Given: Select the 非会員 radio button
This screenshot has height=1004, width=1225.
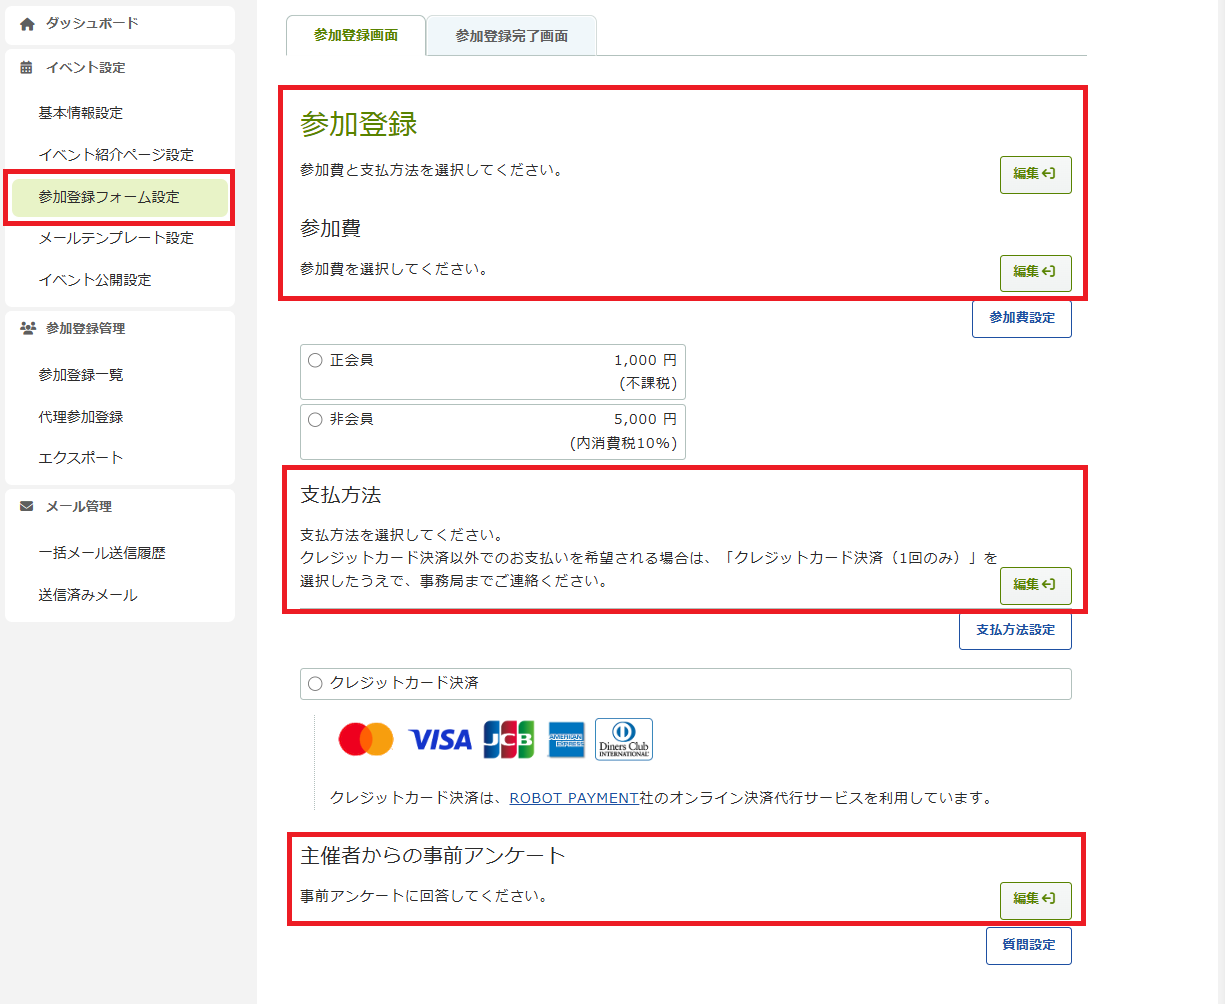Looking at the screenshot, I should (x=316, y=420).
